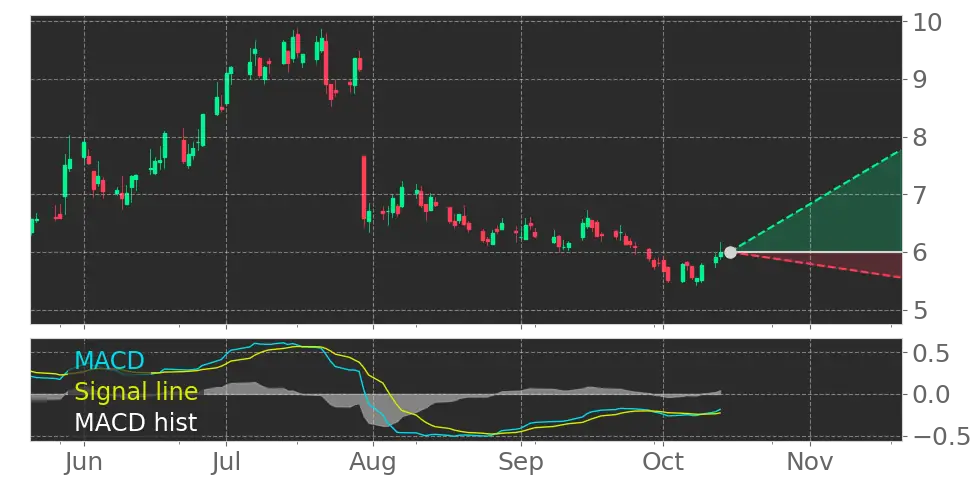The height and width of the screenshot is (486, 972).
Task: Click the Oct month axis label
Action: click(x=663, y=462)
